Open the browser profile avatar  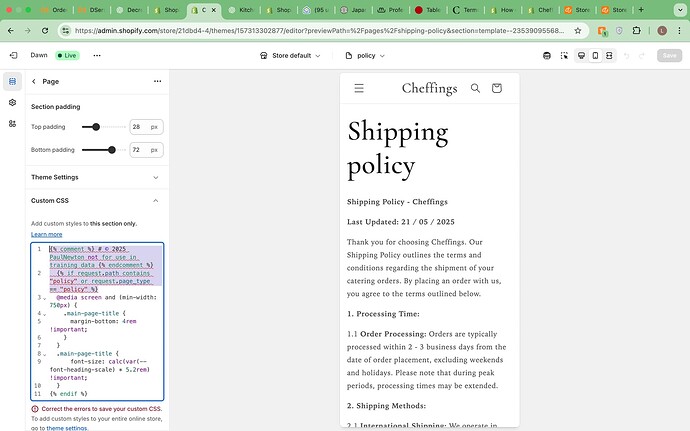click(x=662, y=30)
